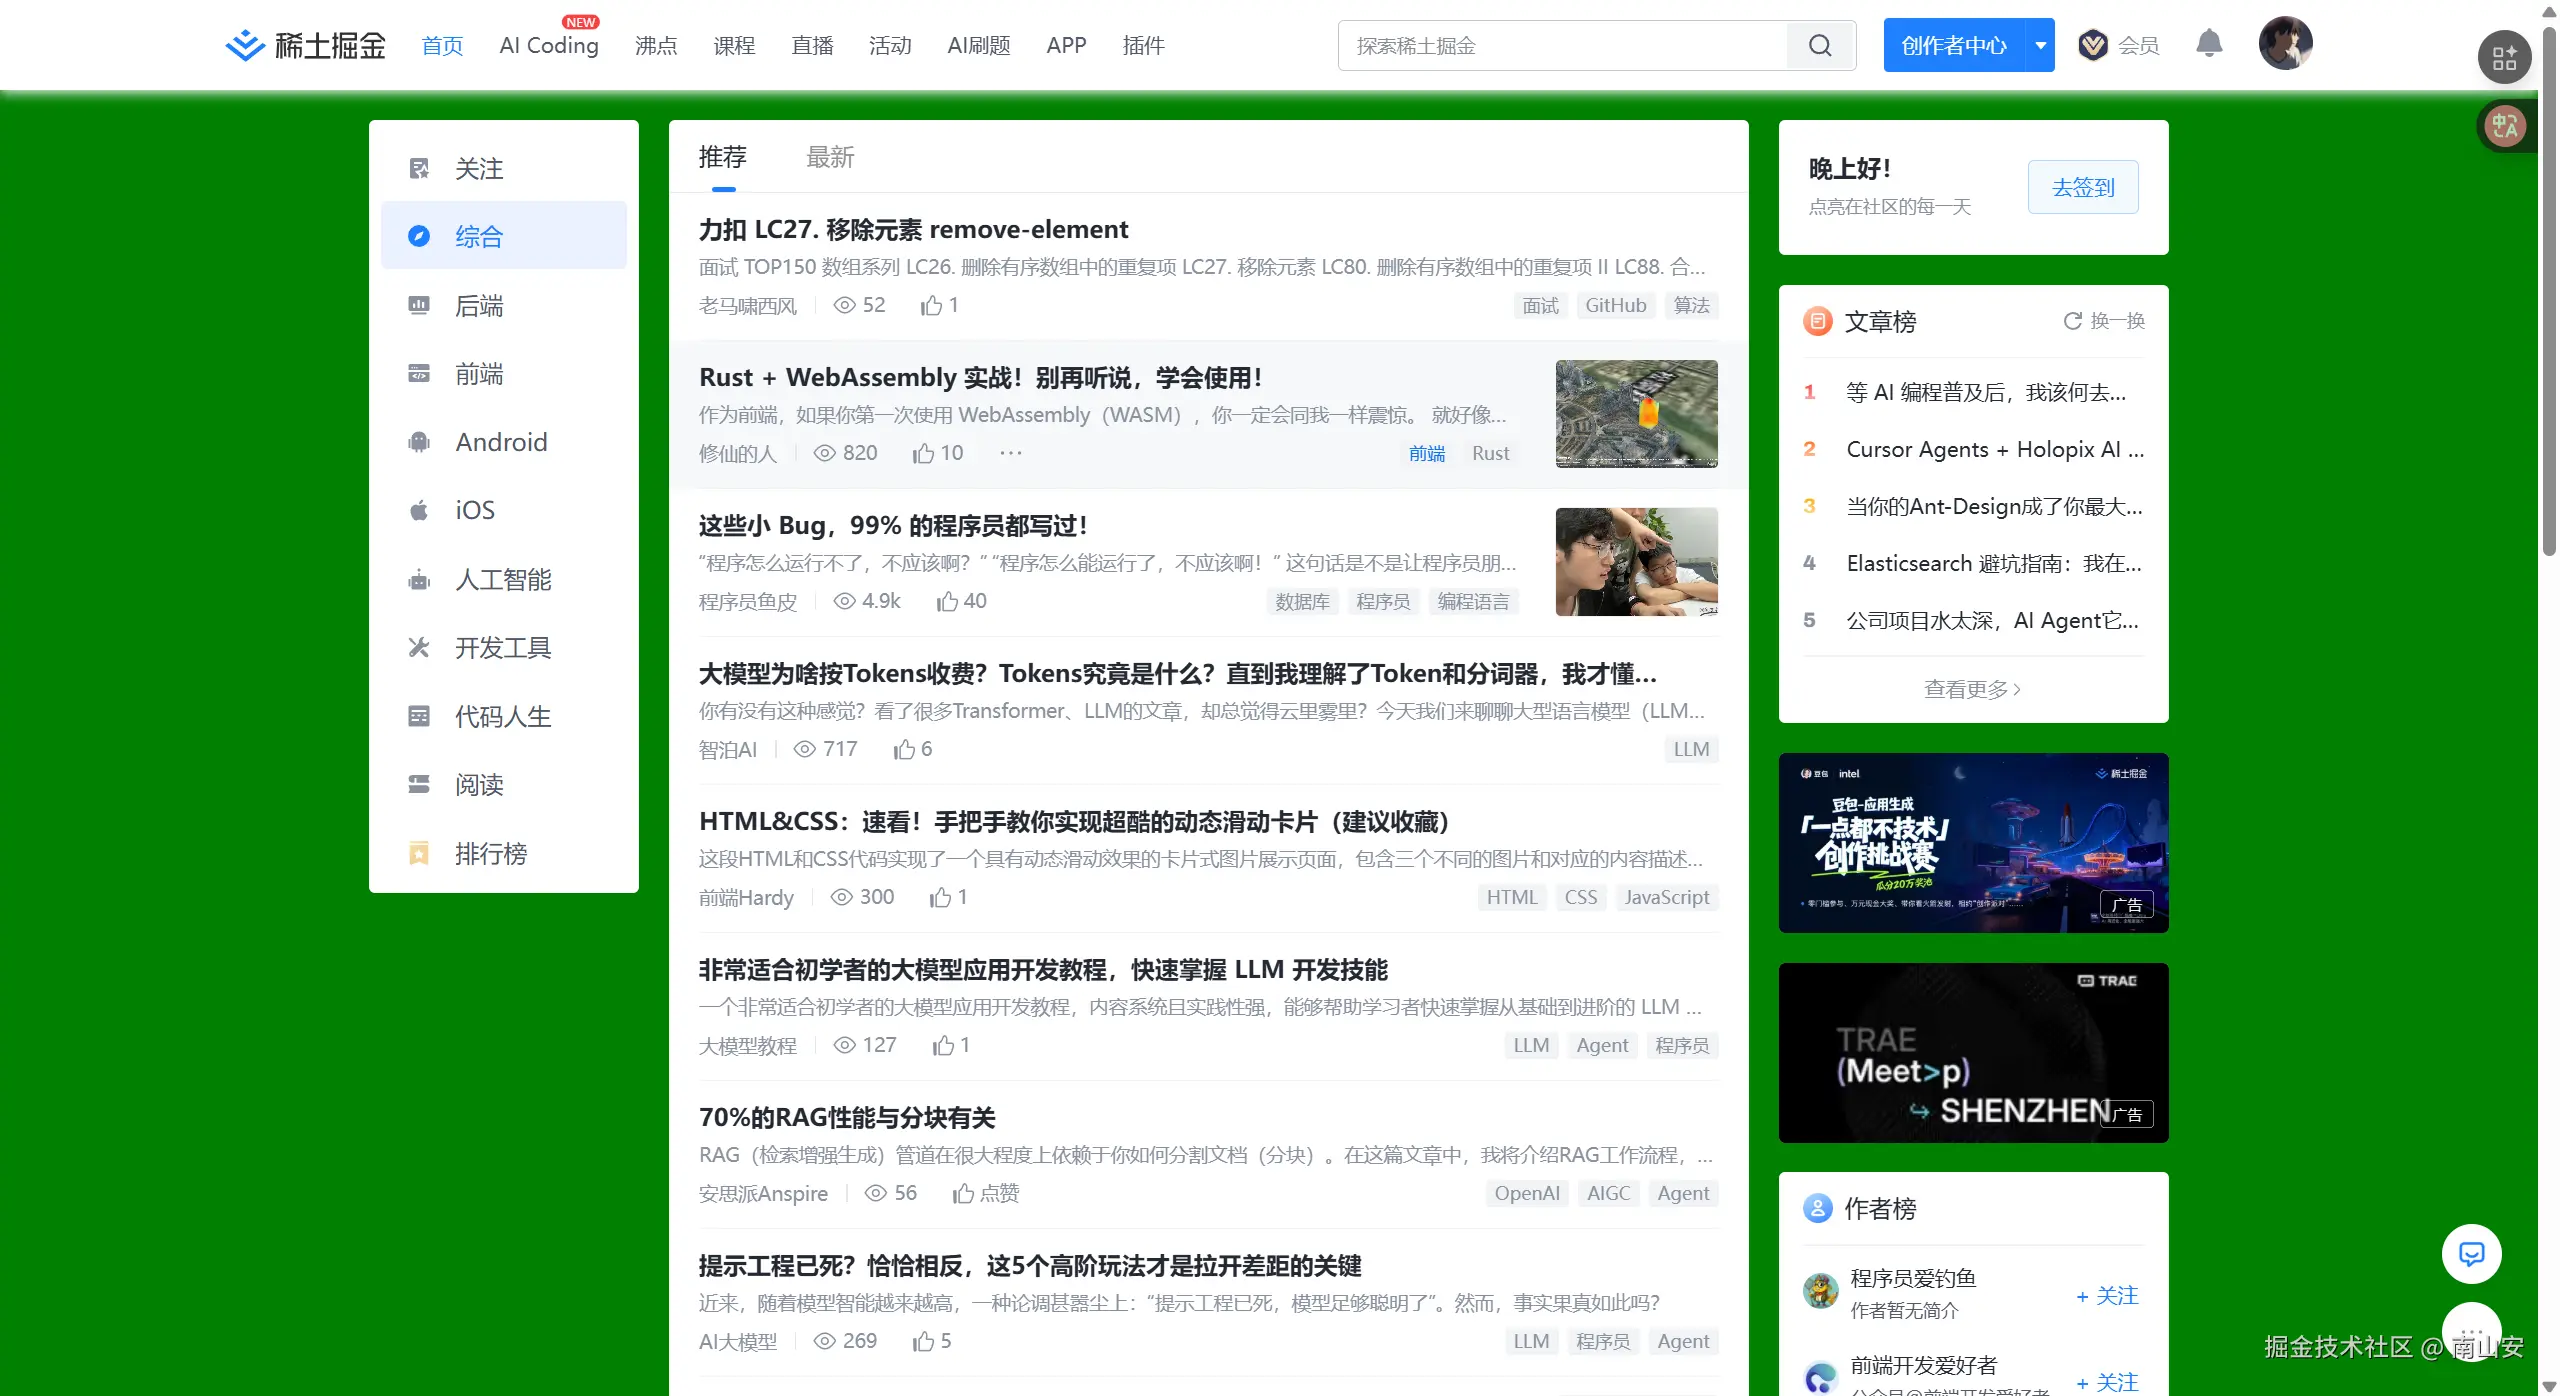Screen dimensions: 2560x1396
Task: Follow author 程序员爱钓鱼
Action: pos(2107,1295)
